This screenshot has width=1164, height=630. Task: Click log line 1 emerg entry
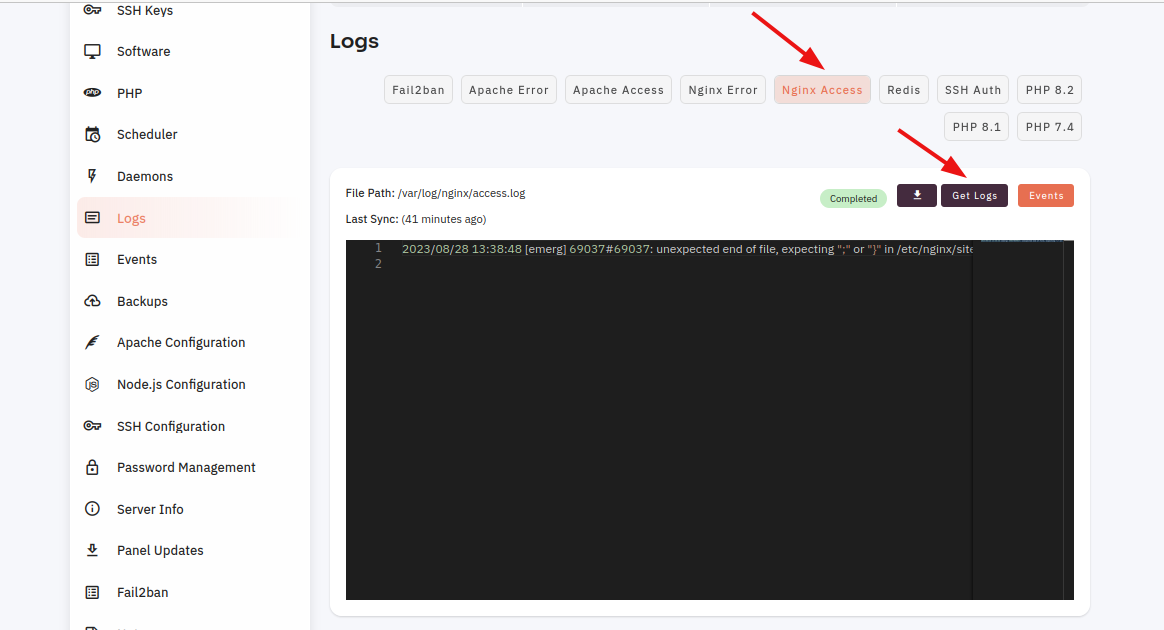(687, 249)
